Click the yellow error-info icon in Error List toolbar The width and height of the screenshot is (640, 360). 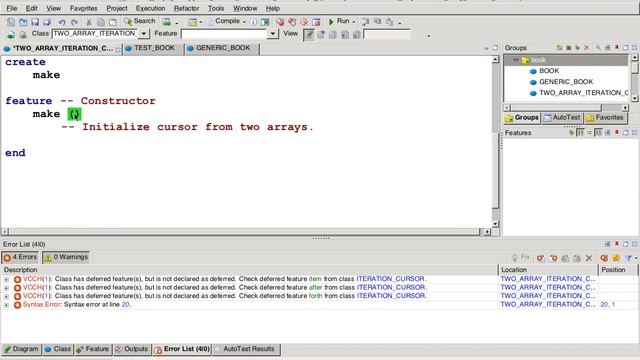coord(616,258)
